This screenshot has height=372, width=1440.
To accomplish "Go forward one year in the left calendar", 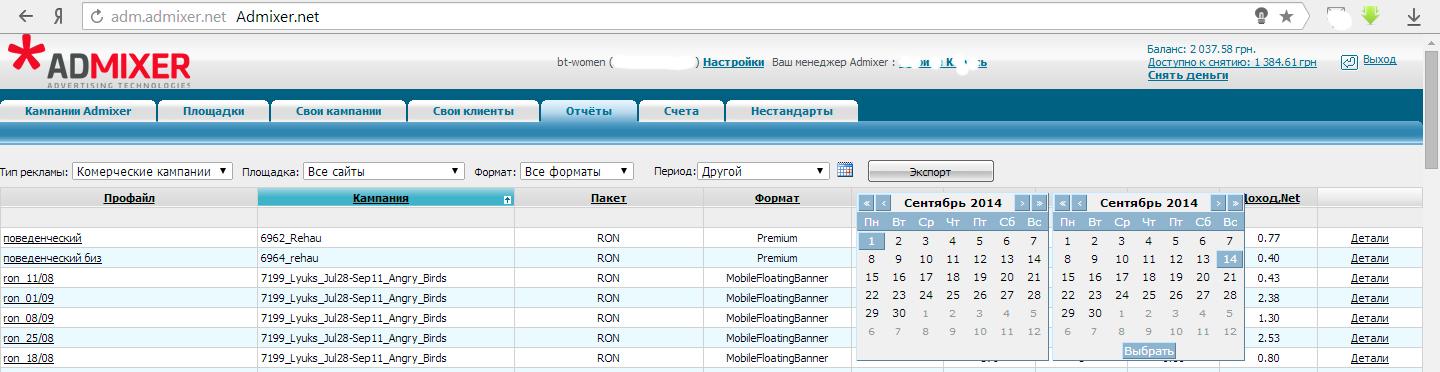I will (x=1039, y=203).
